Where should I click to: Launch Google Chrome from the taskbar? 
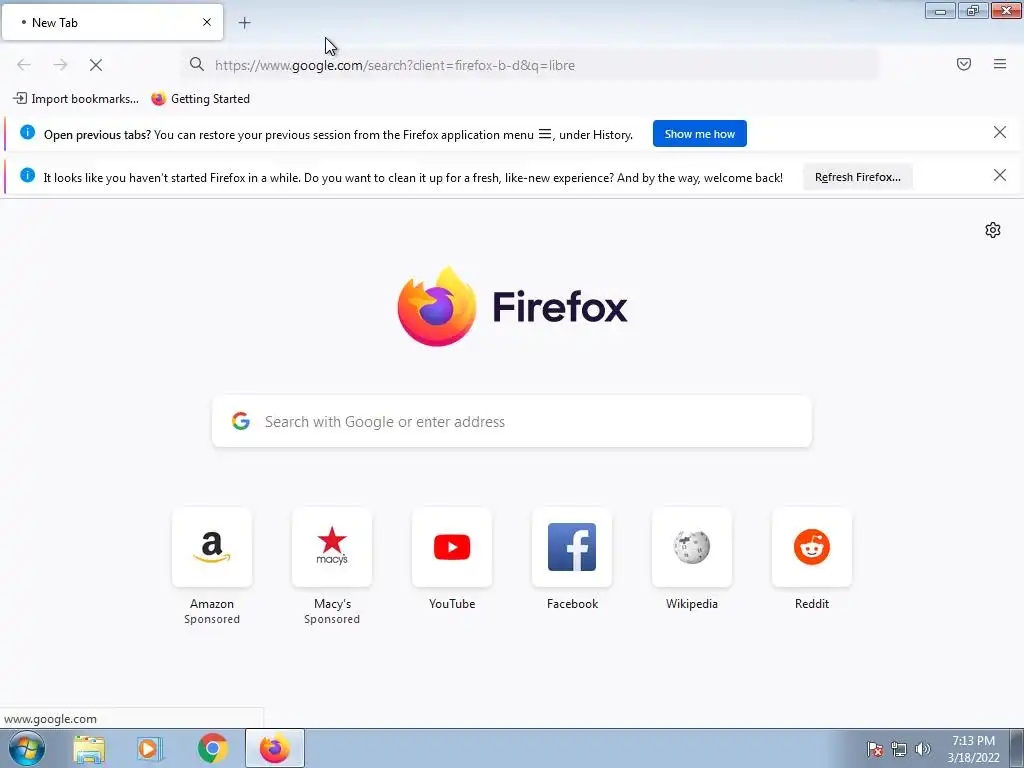pyautogui.click(x=212, y=748)
